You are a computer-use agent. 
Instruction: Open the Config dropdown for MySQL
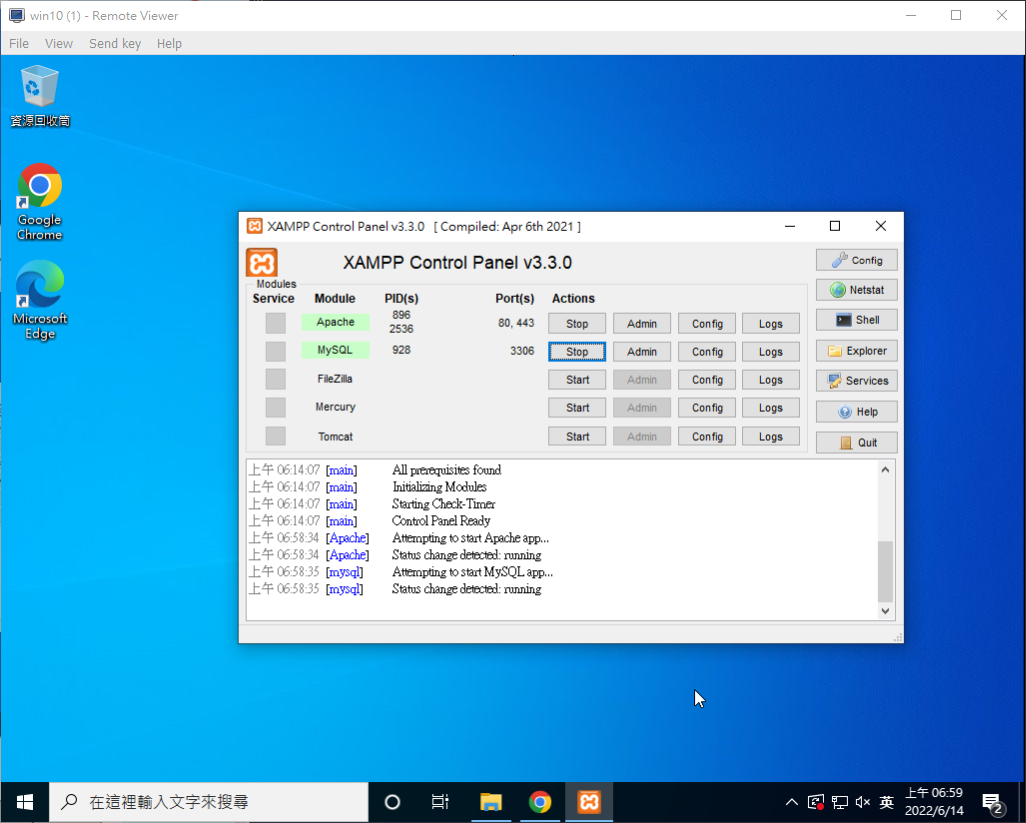(x=707, y=352)
